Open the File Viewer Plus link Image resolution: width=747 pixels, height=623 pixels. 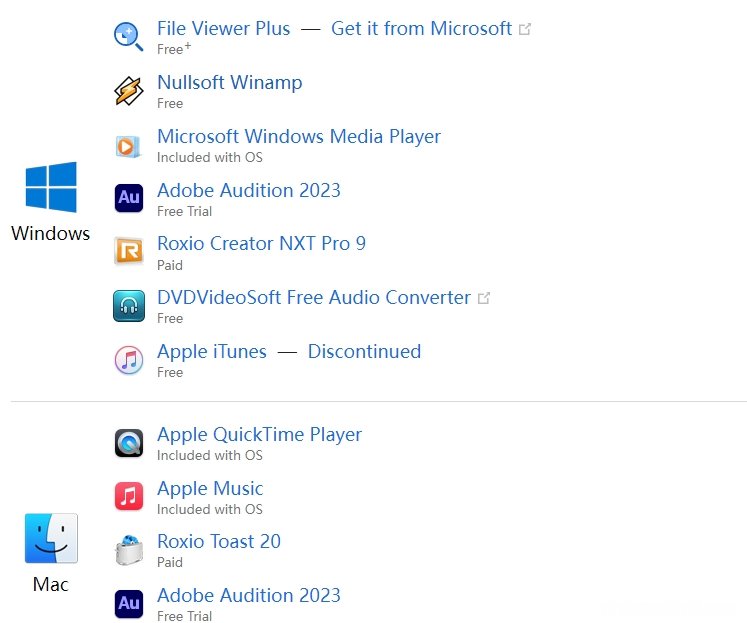tap(223, 29)
